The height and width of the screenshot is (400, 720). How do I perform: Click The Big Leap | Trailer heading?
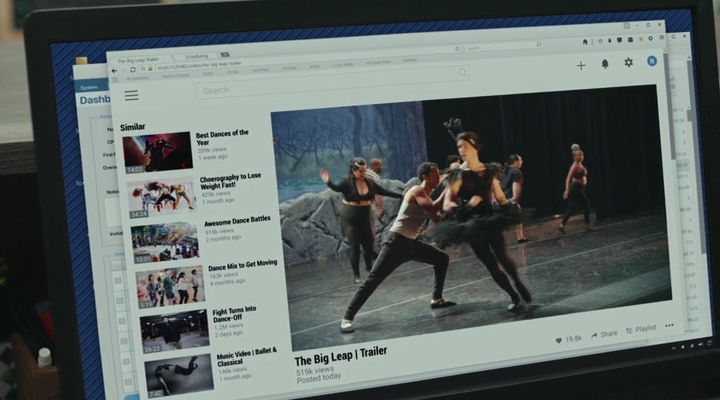[x=341, y=355]
